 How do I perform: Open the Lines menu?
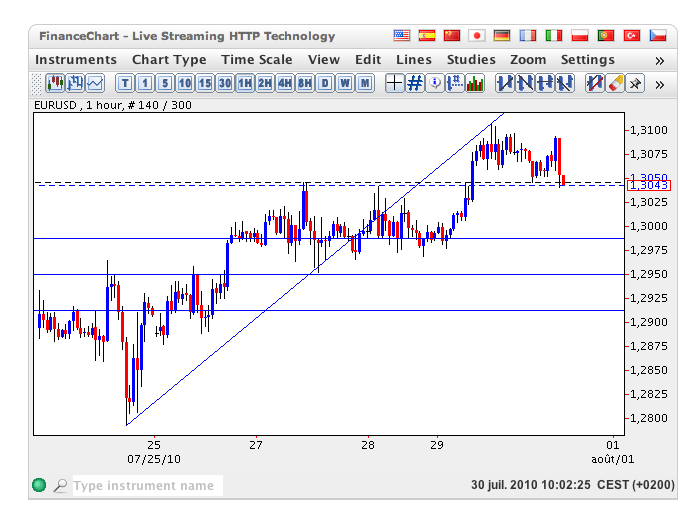(x=414, y=60)
